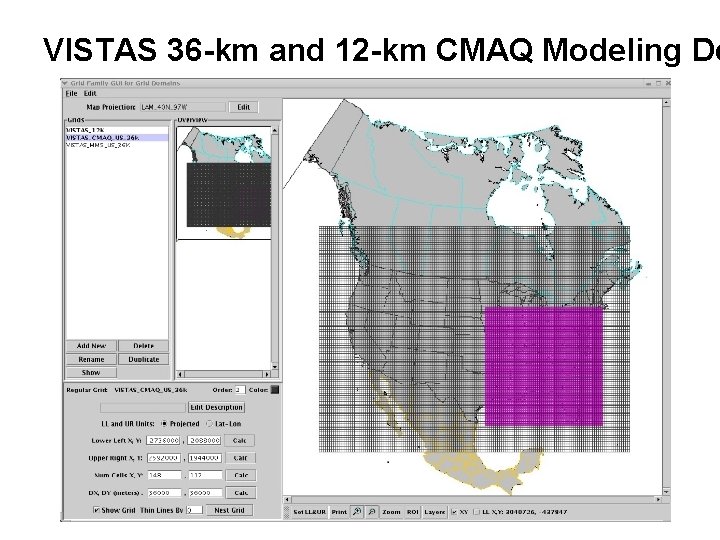Click the Num Cells Y field
This screenshot has width=720, height=540.
tap(206, 475)
